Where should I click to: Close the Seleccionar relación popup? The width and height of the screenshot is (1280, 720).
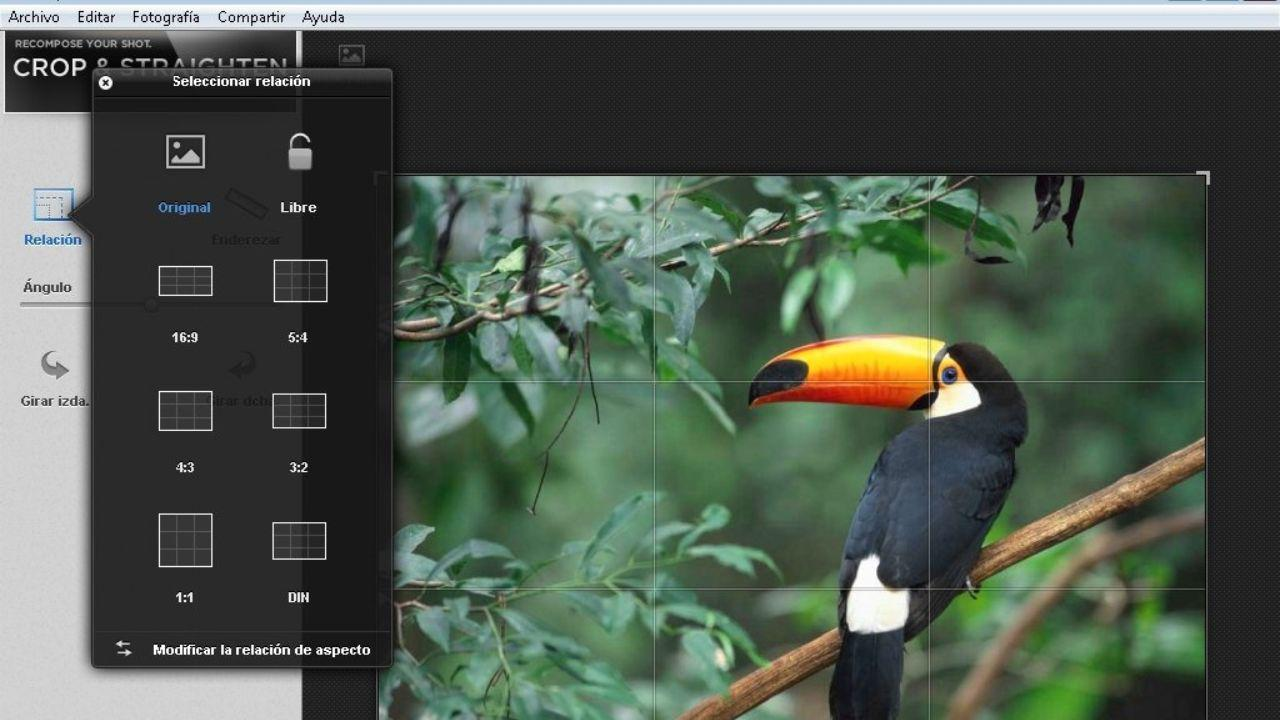(106, 83)
